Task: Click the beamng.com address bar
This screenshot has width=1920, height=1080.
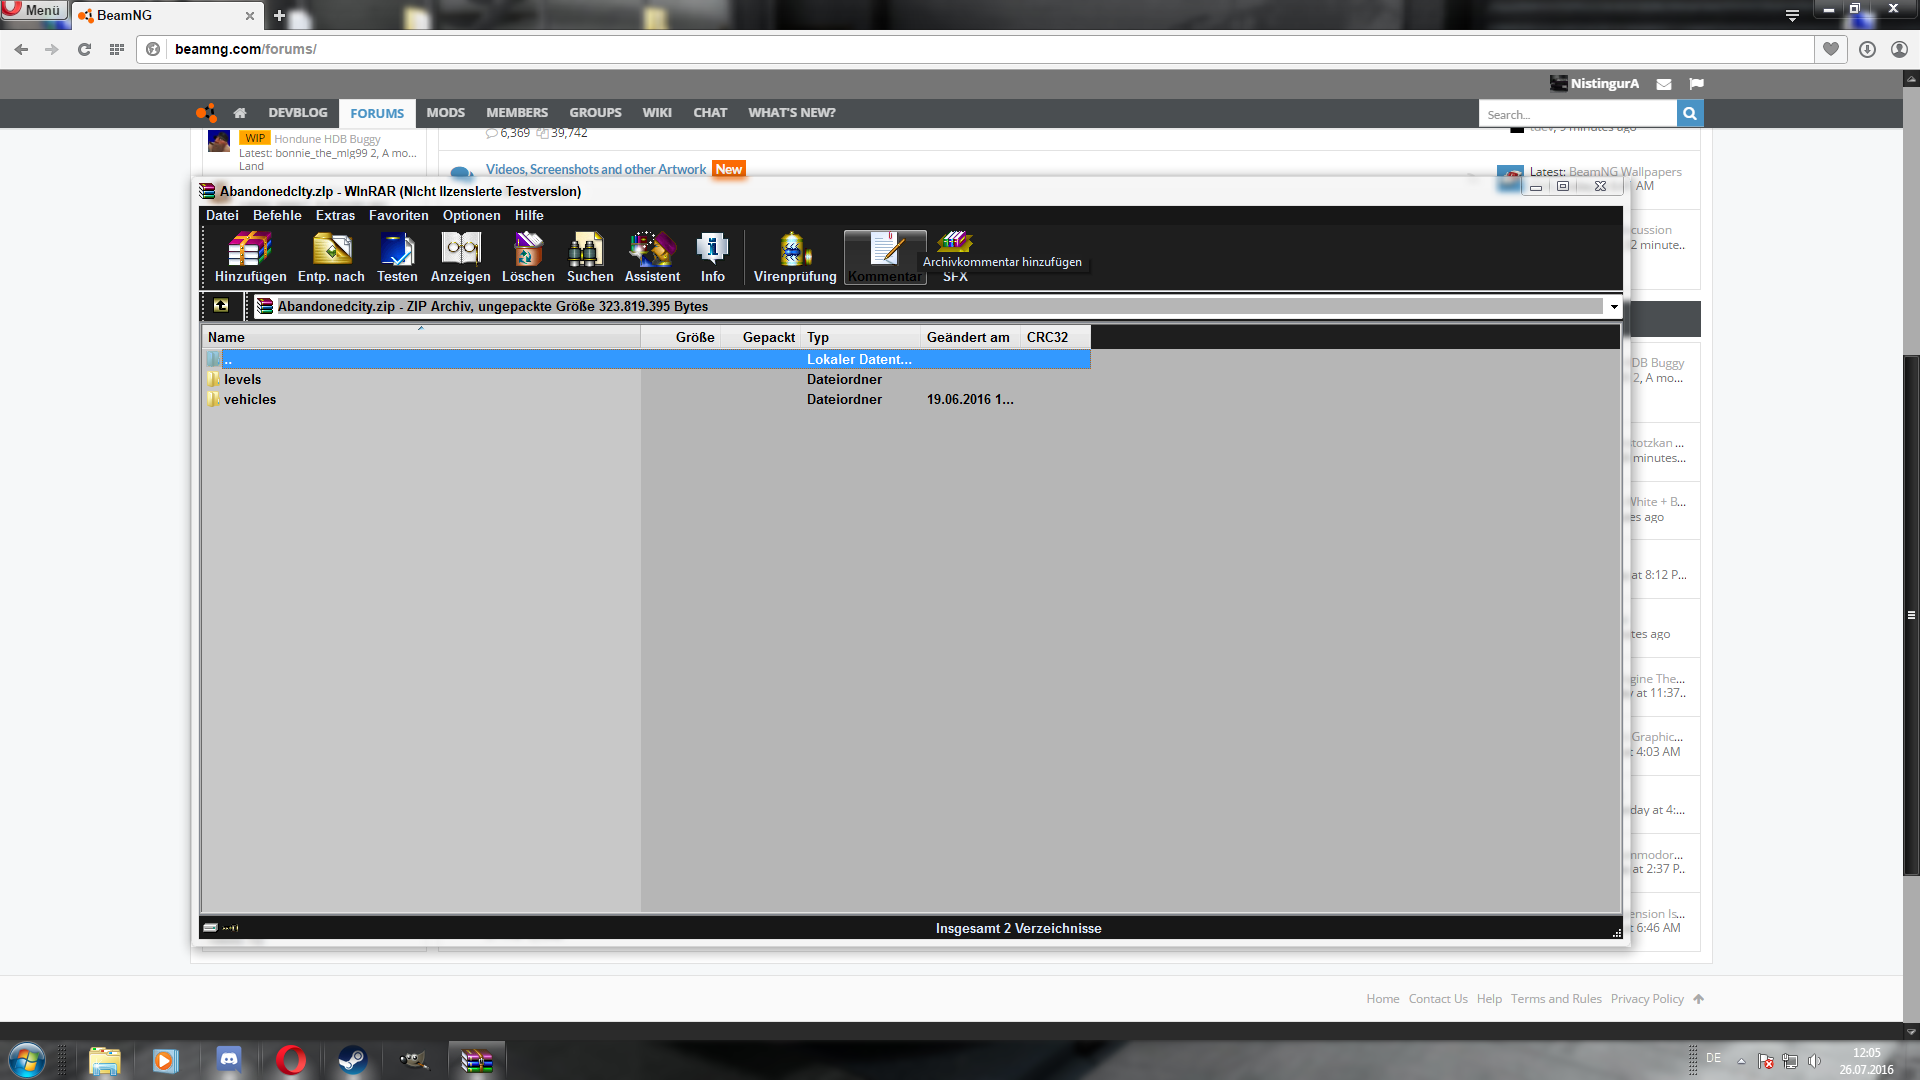Action: point(975,49)
